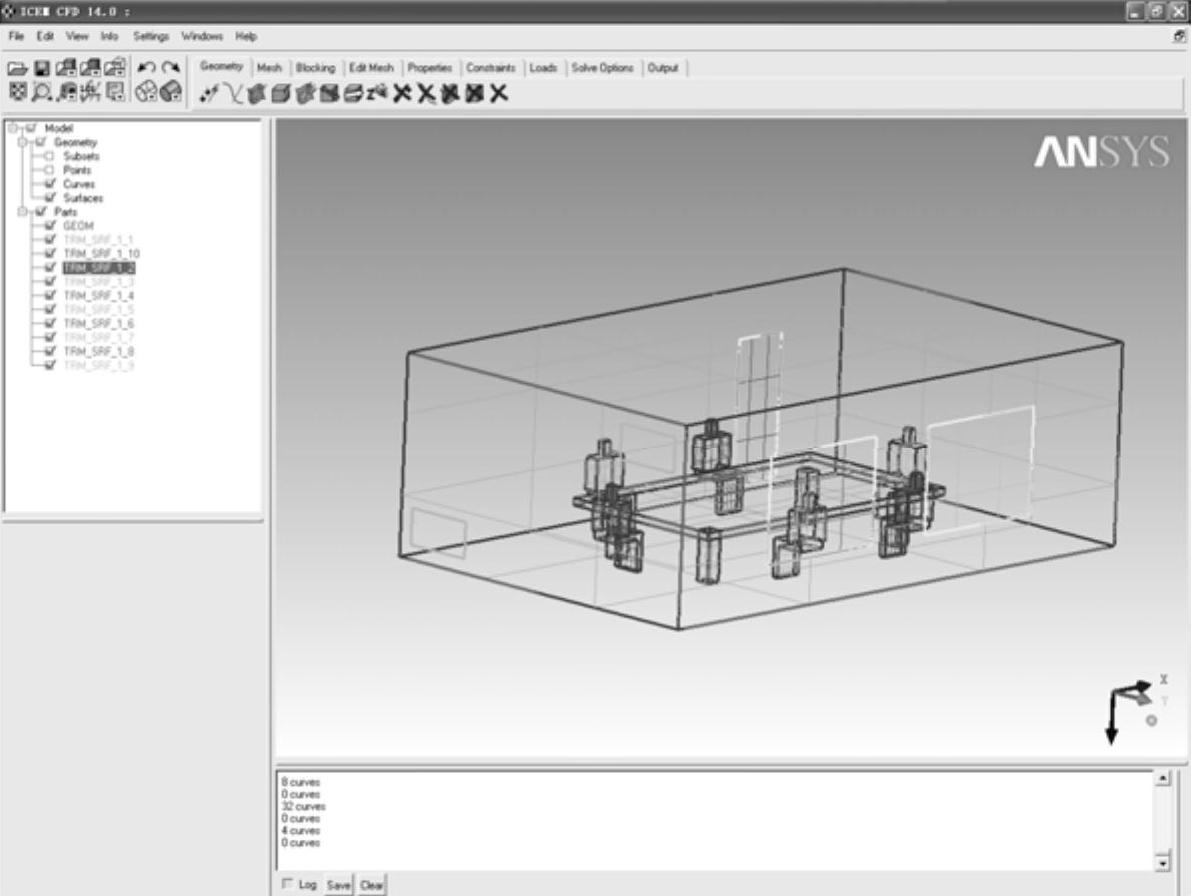
Task: Click the message log scrollbar down arrow
Action: (x=1162, y=862)
